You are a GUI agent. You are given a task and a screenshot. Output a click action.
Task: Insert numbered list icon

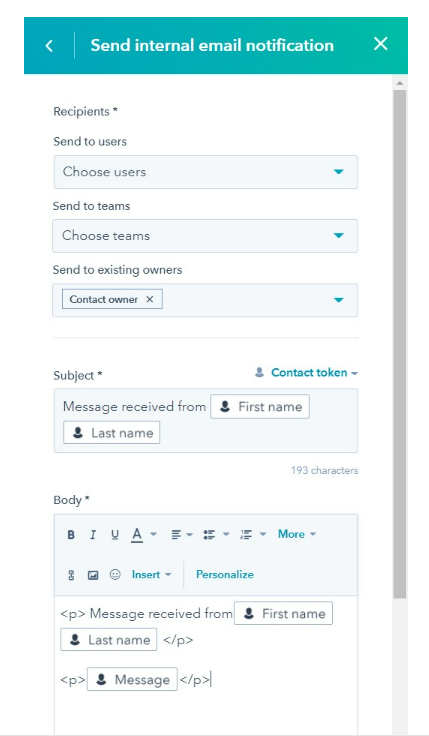pyautogui.click(x=253, y=535)
